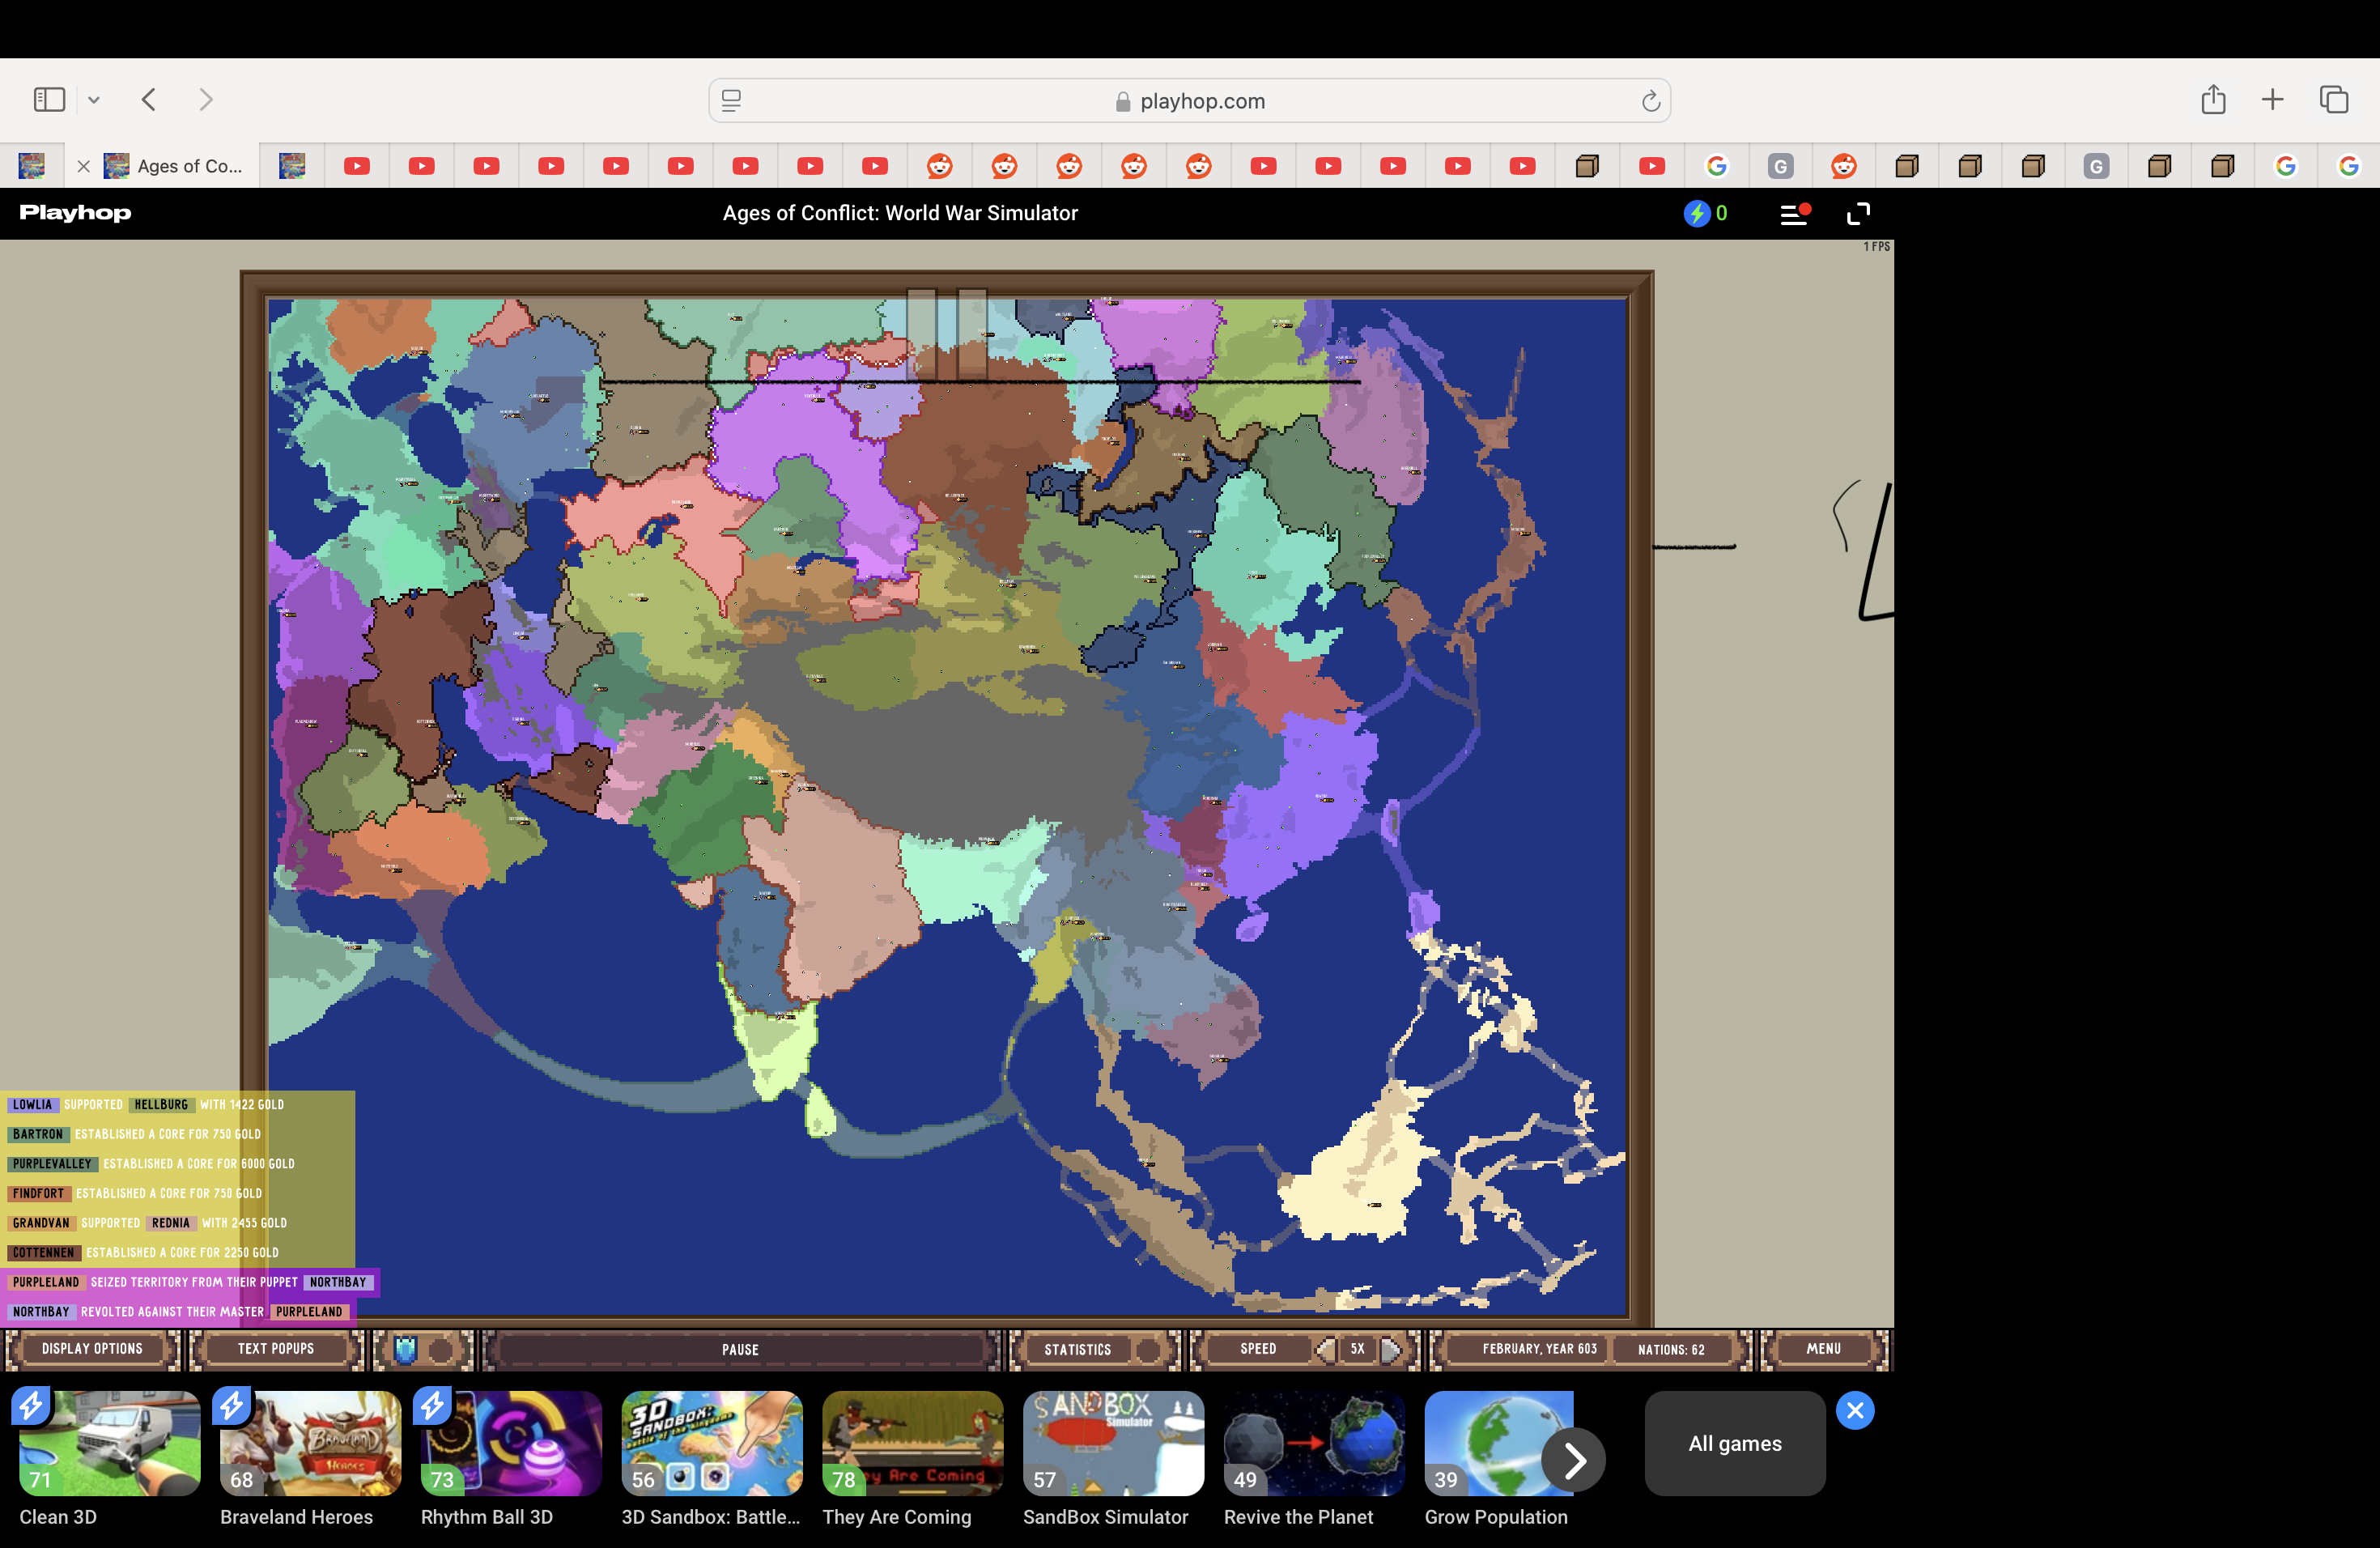Click the Ages of Conflict: World War Simulator title
Image resolution: width=2380 pixels, height=1548 pixels.
(x=900, y=213)
